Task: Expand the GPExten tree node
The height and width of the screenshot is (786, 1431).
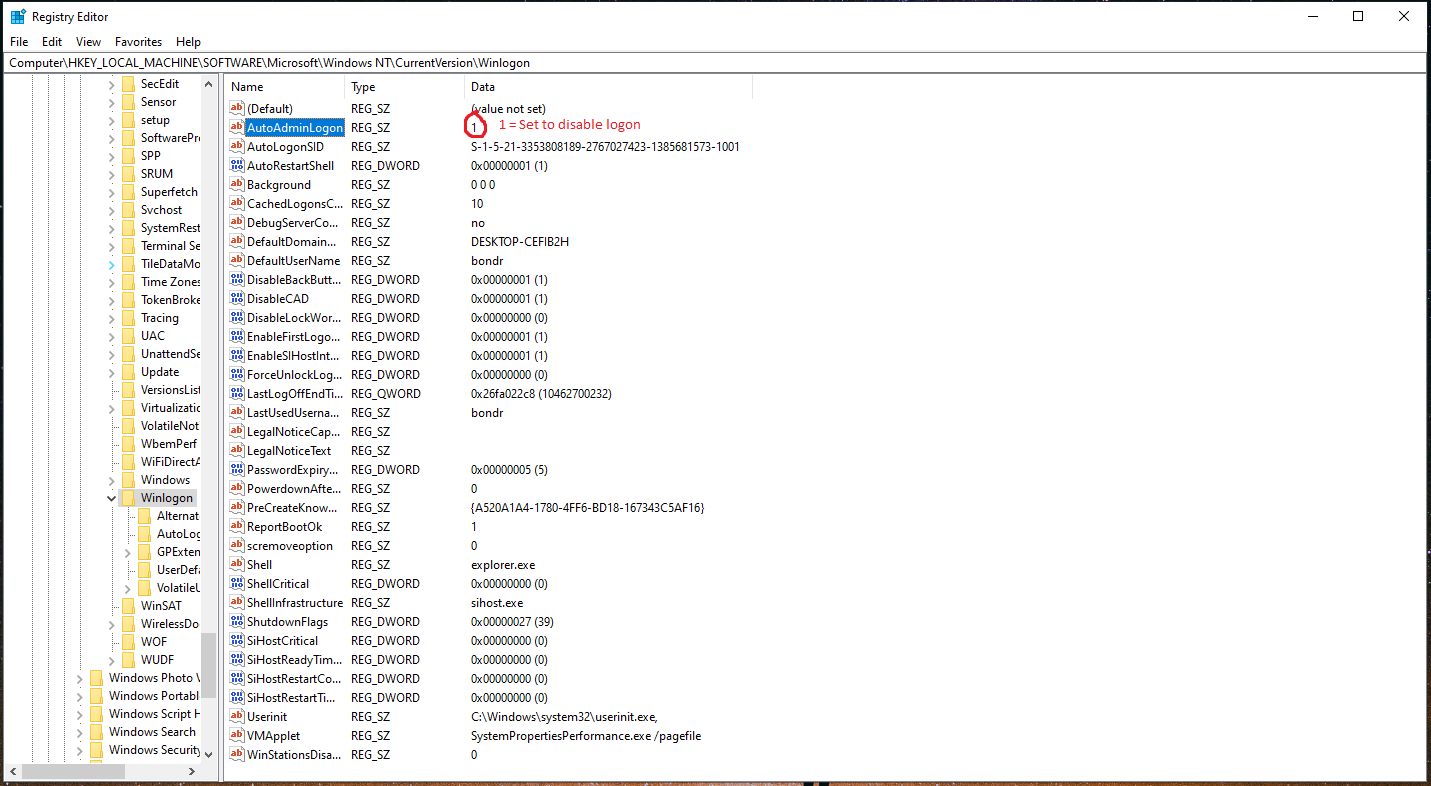Action: point(126,551)
